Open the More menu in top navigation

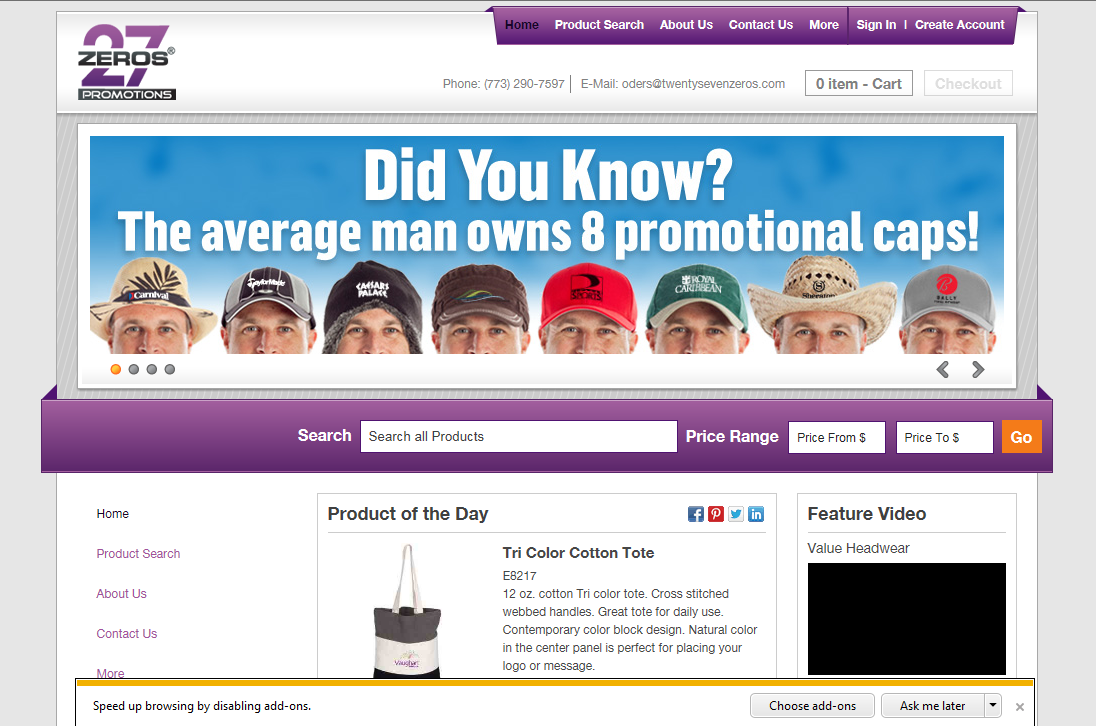click(x=824, y=25)
